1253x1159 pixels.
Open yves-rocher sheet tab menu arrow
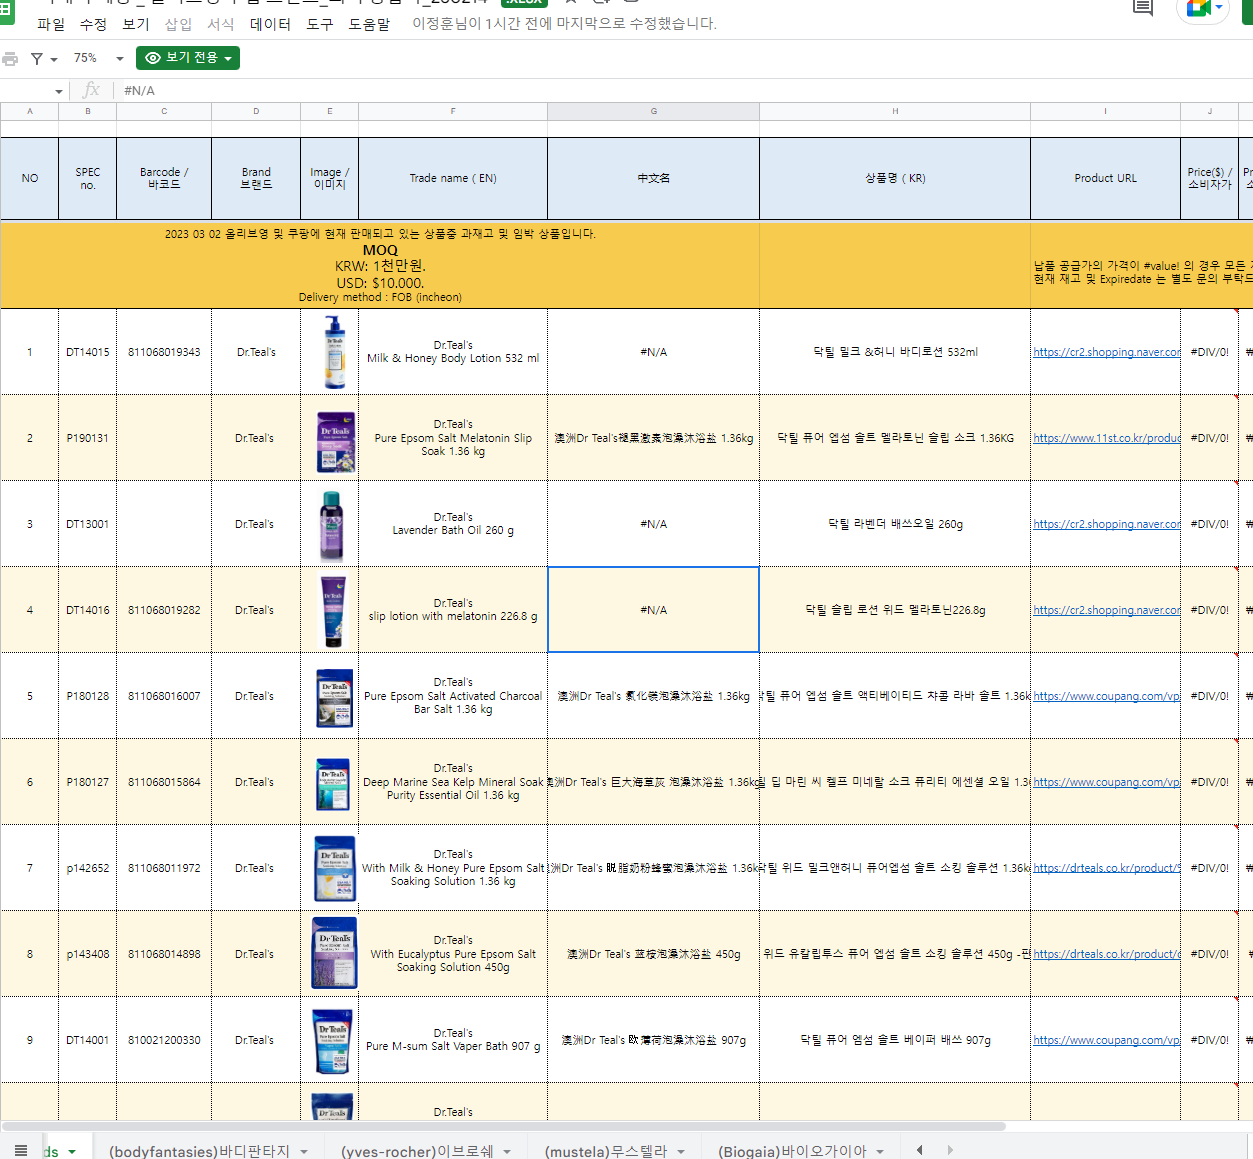pyautogui.click(x=507, y=1151)
